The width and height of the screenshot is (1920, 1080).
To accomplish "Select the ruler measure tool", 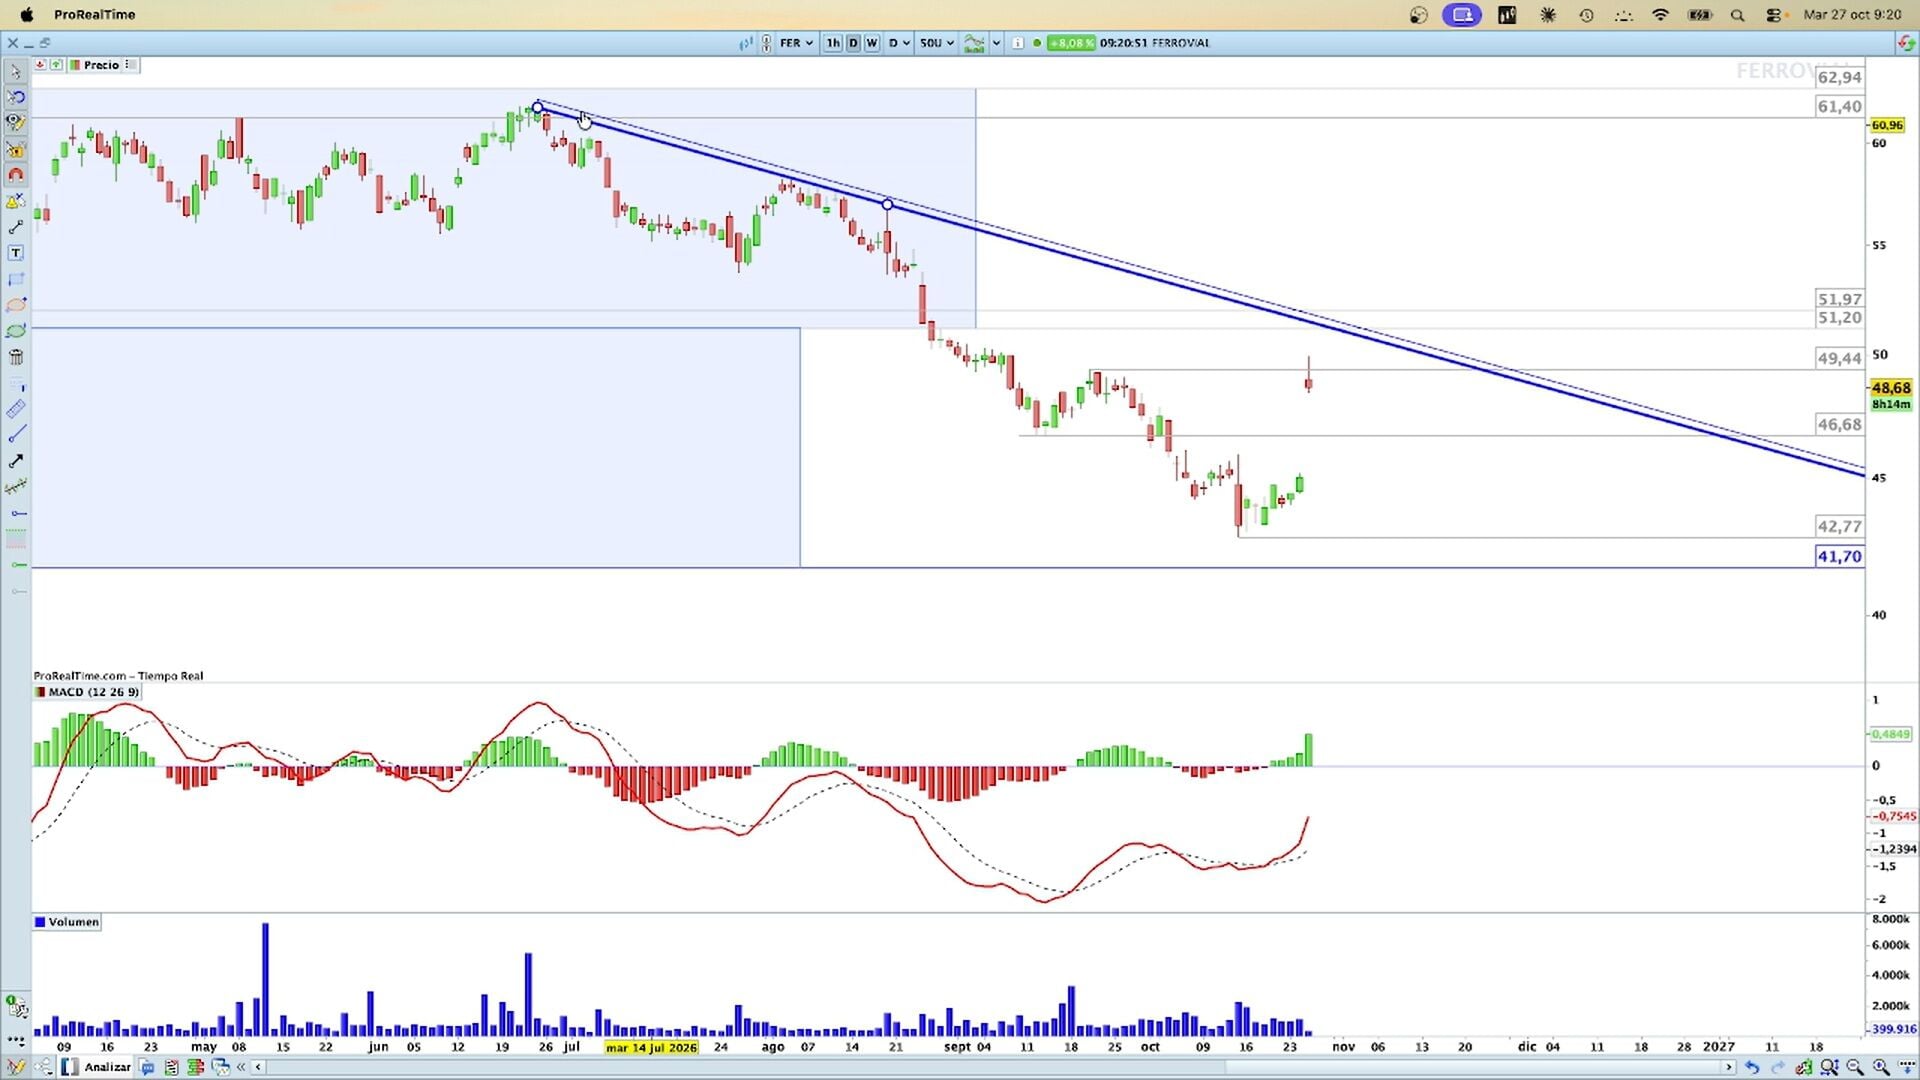I will pyautogui.click(x=15, y=409).
